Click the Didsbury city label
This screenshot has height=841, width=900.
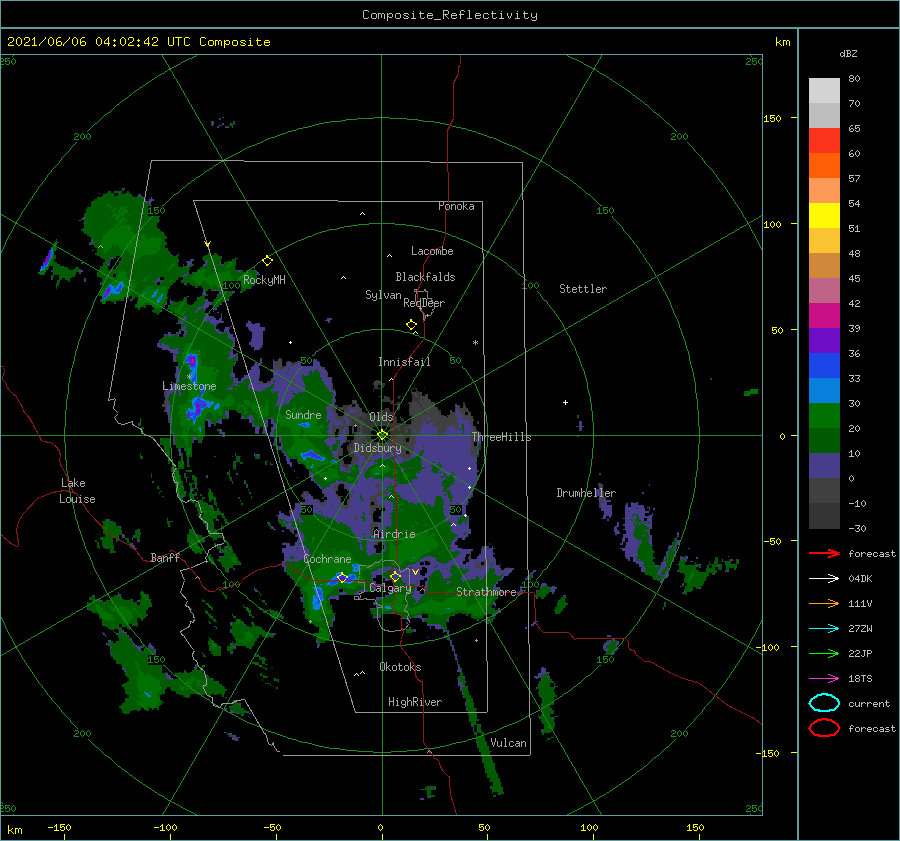[377, 448]
